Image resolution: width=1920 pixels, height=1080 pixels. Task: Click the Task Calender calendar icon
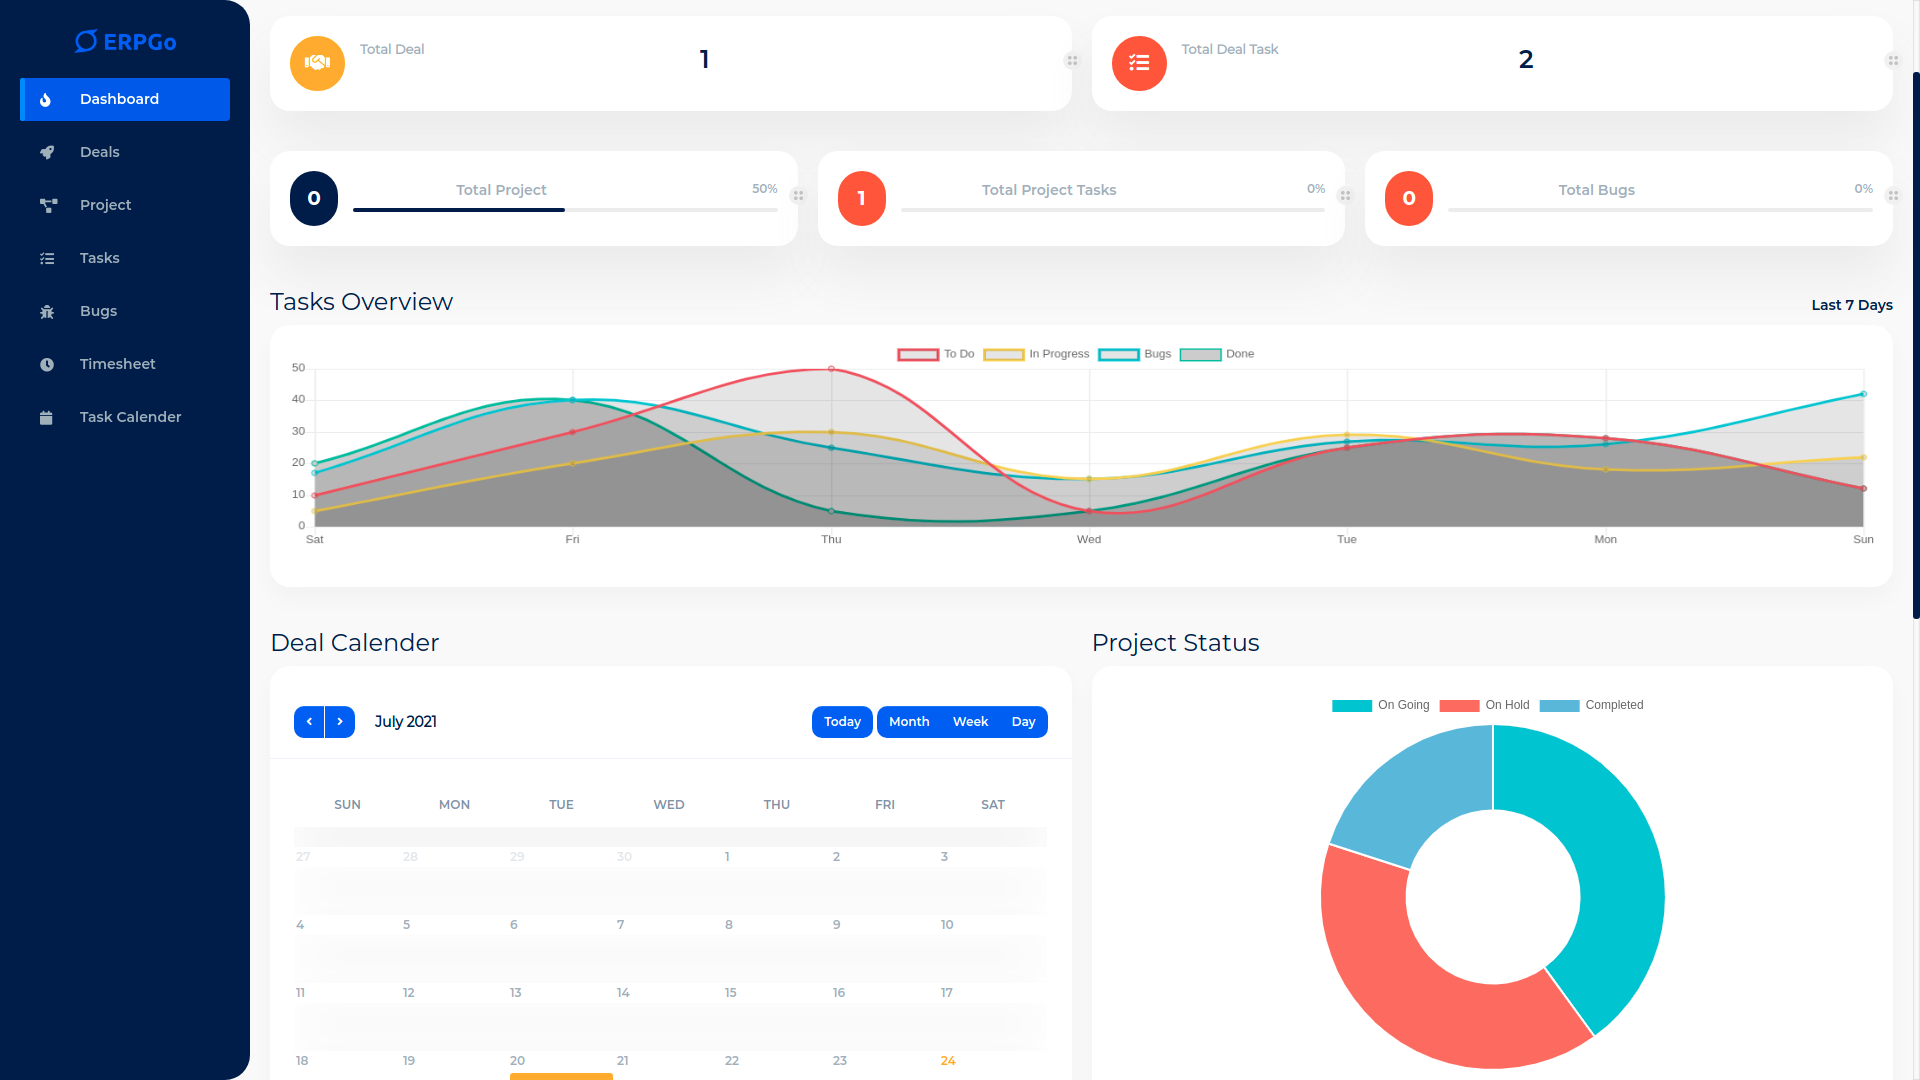coord(47,417)
